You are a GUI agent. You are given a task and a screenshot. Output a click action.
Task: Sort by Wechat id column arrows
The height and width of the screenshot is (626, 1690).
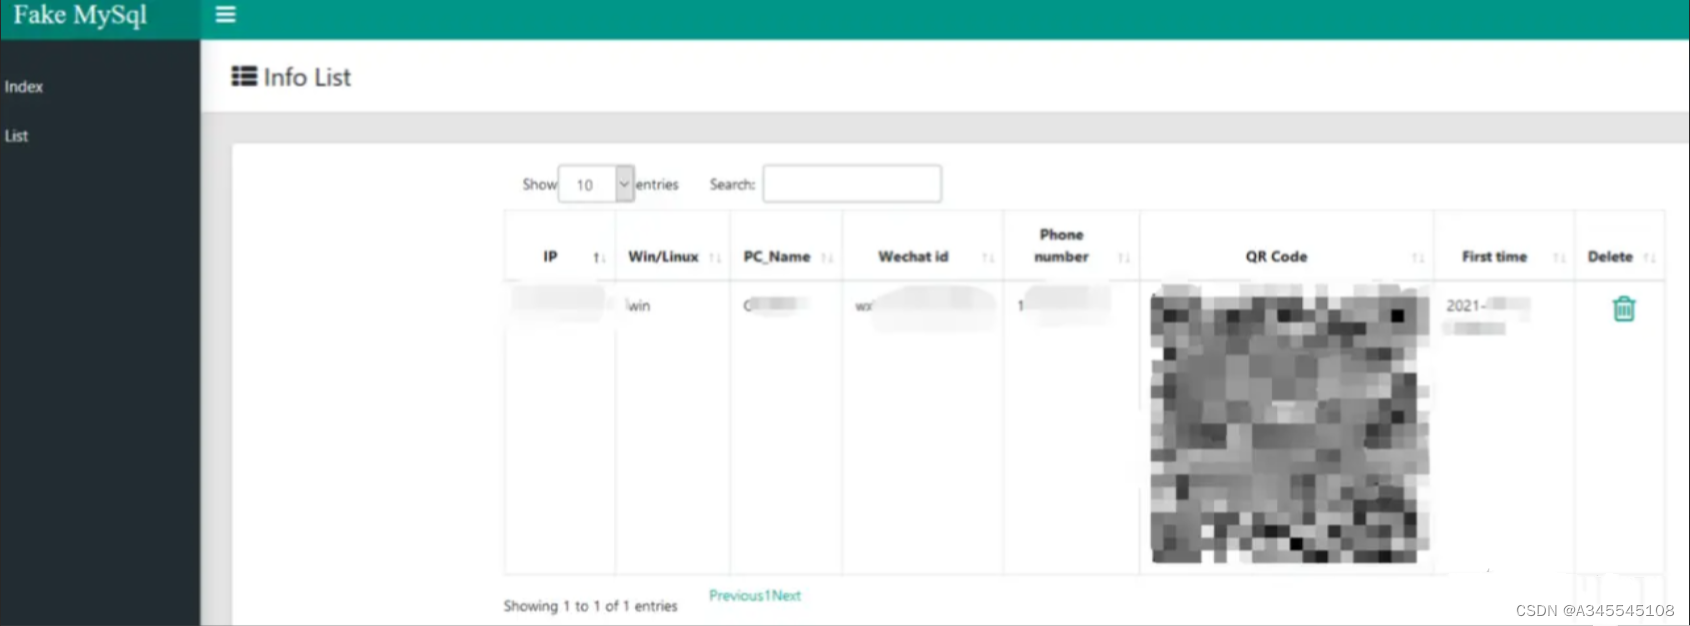[x=988, y=258]
